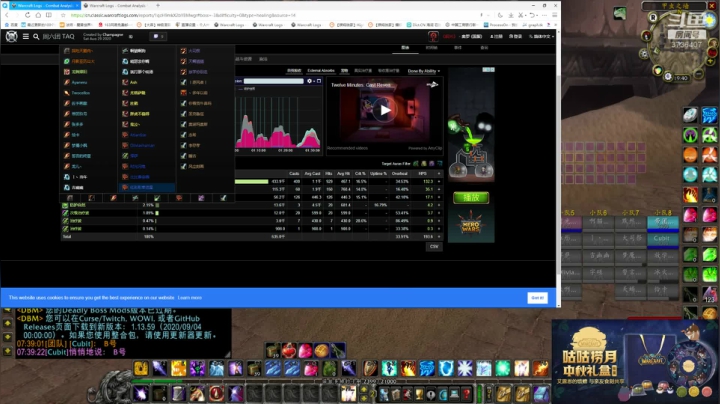Viewport: 720px width, 404px height.
Task: Open the Learn more cookie link
Action: click(x=190, y=297)
